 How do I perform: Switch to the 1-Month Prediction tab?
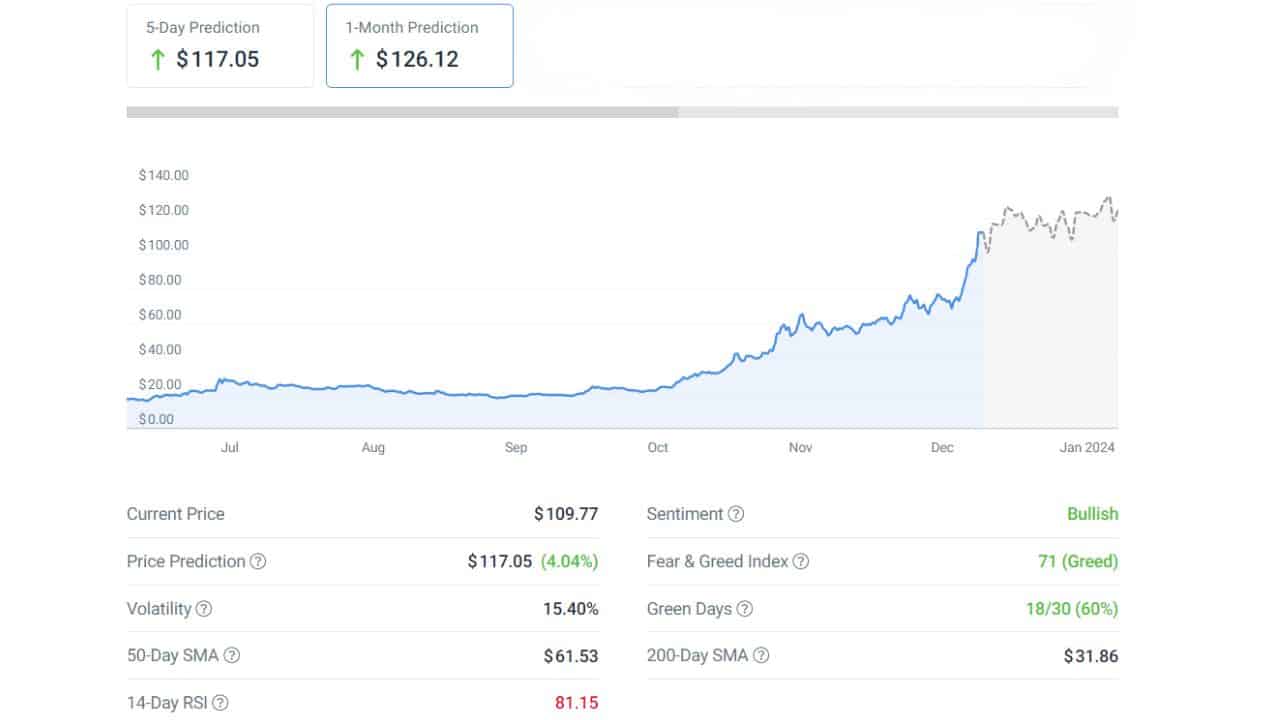420,46
